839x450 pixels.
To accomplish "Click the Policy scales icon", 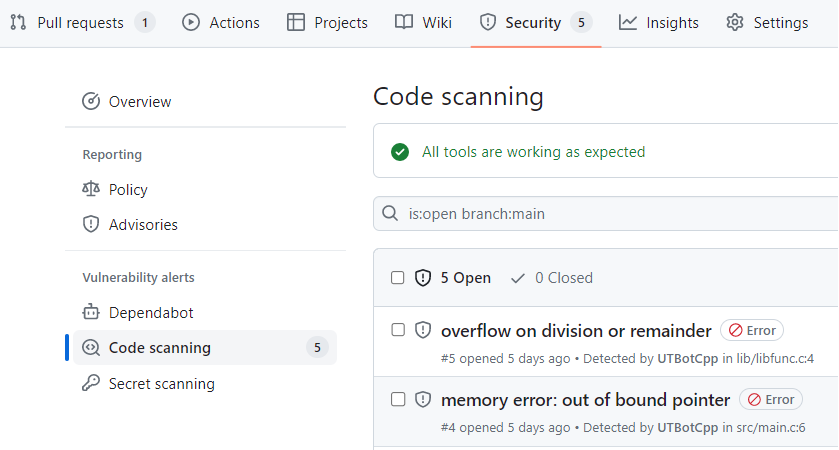I will pyautogui.click(x=91, y=189).
